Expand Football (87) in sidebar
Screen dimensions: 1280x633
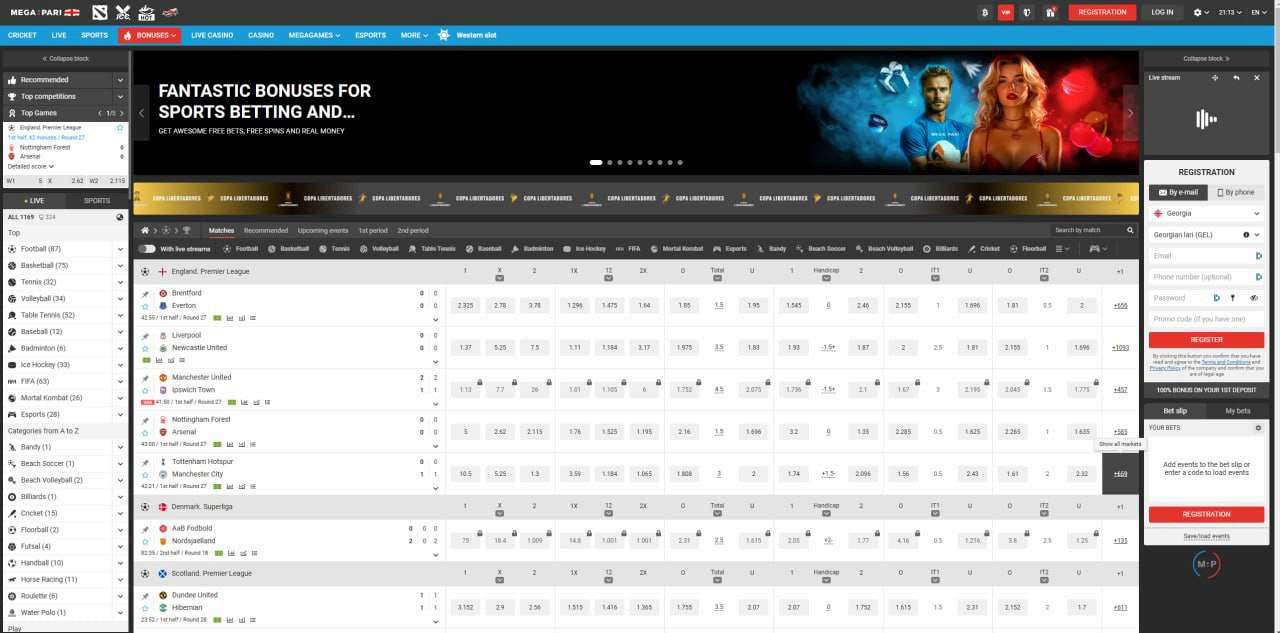point(120,249)
